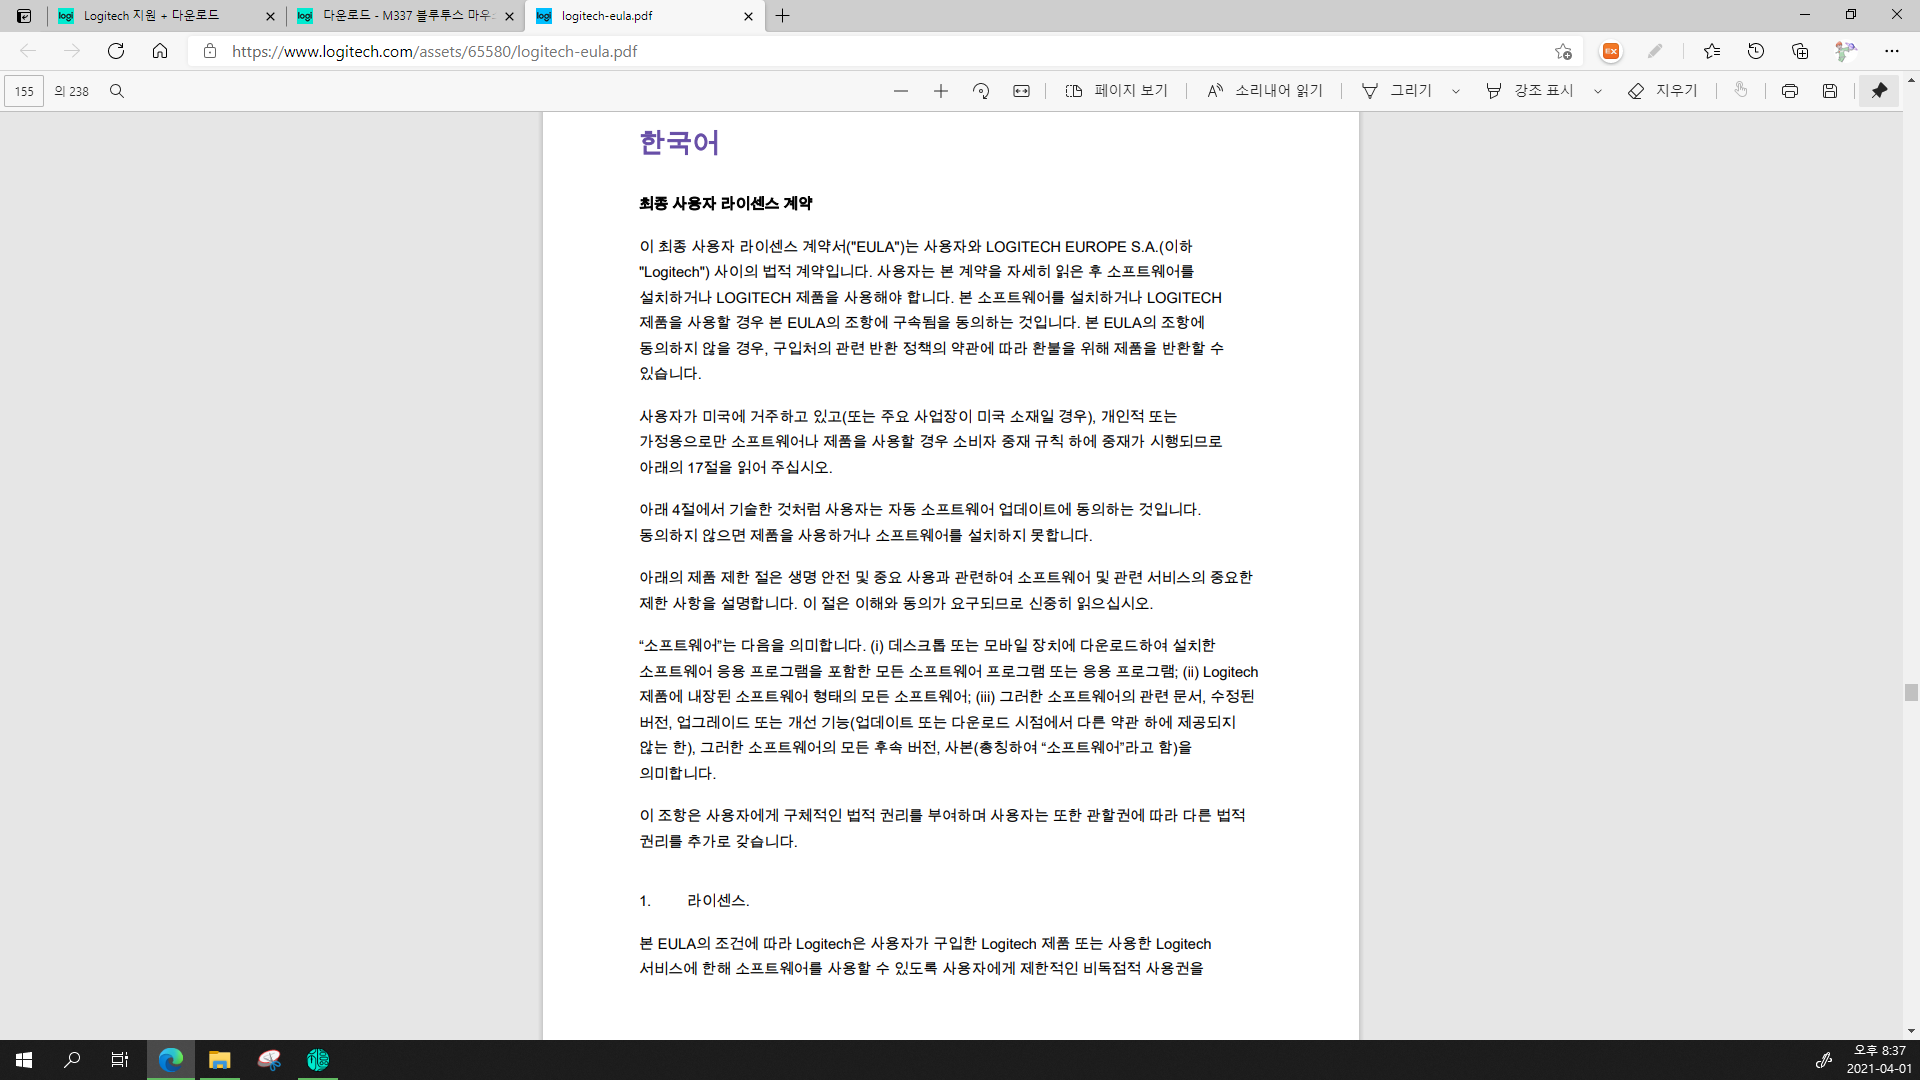Toggle the pin toolbar icon

(x=1879, y=91)
